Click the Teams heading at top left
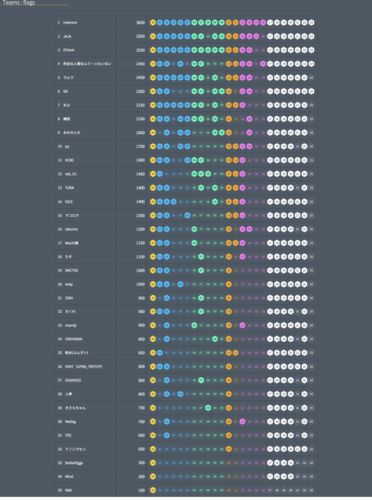The width and height of the screenshot is (372, 500). point(19,3)
